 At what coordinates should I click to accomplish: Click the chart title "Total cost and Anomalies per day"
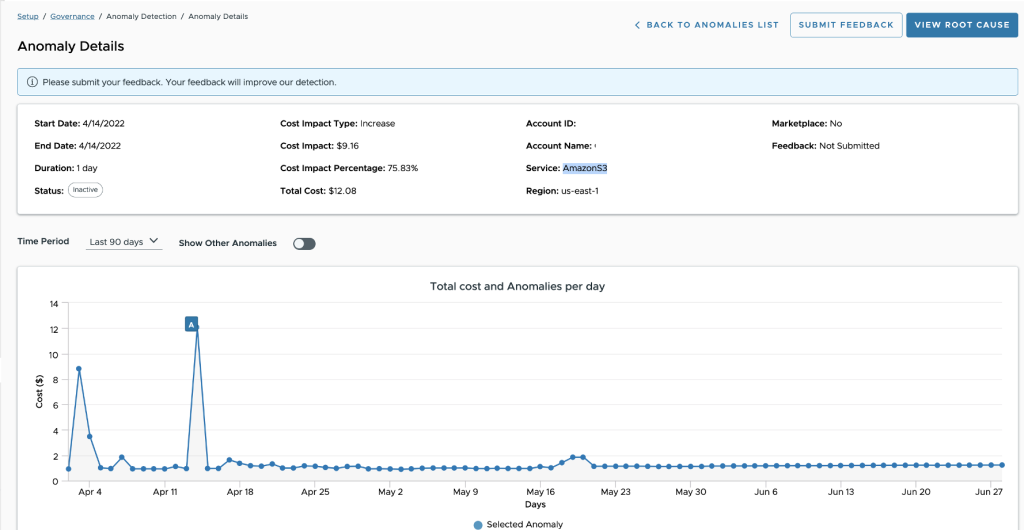click(517, 286)
